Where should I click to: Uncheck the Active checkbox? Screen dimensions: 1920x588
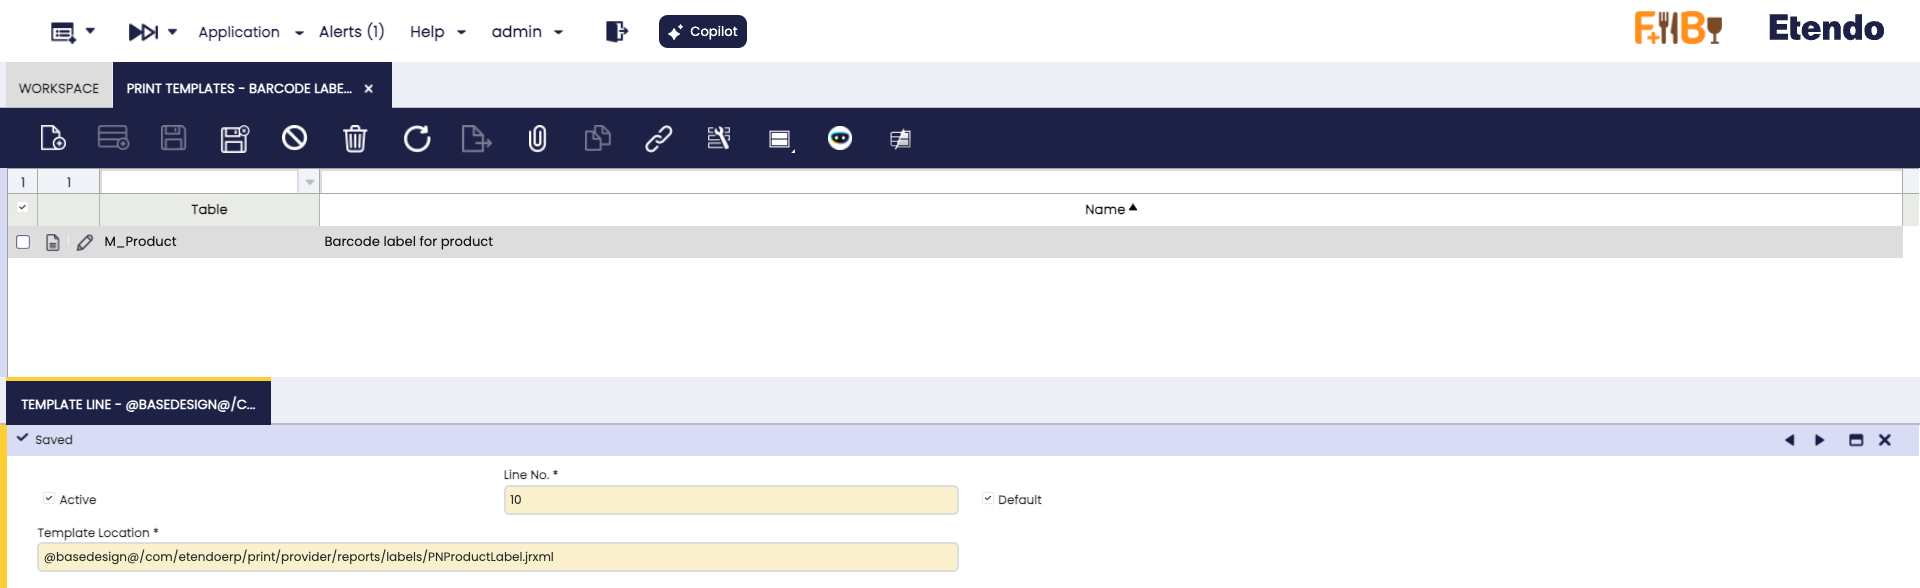[48, 499]
